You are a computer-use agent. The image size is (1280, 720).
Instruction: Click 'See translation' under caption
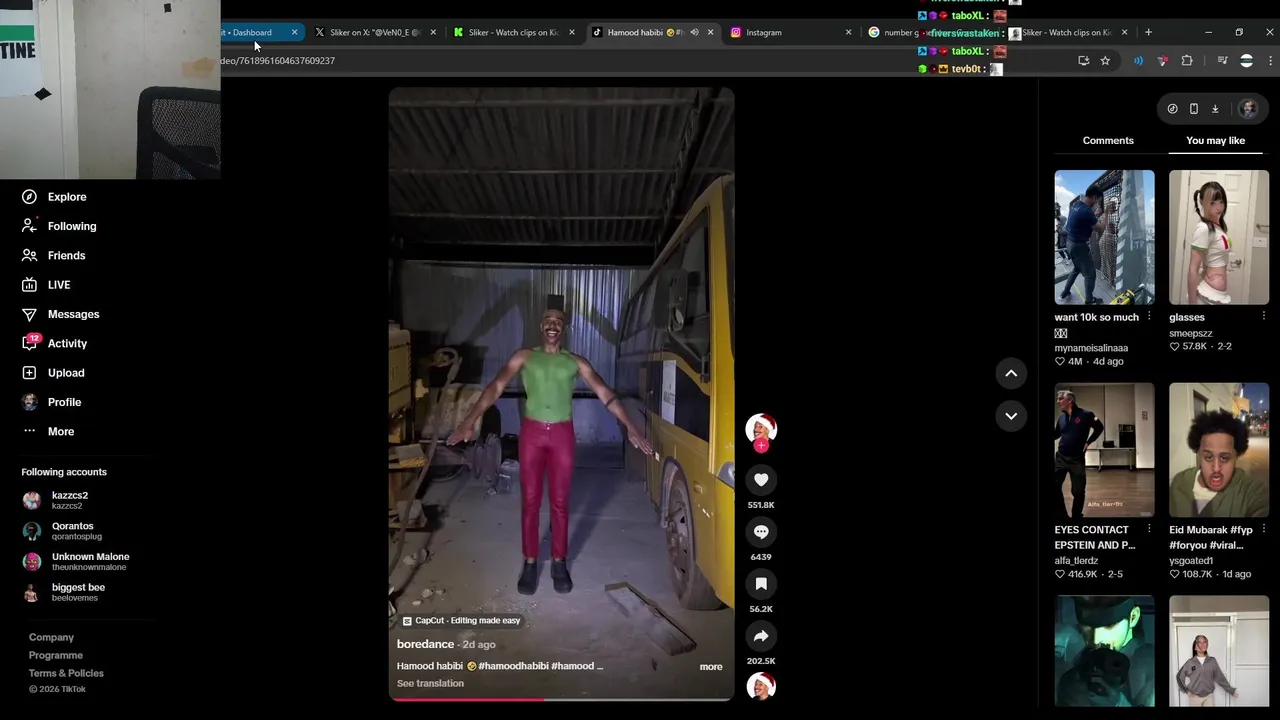click(x=430, y=684)
